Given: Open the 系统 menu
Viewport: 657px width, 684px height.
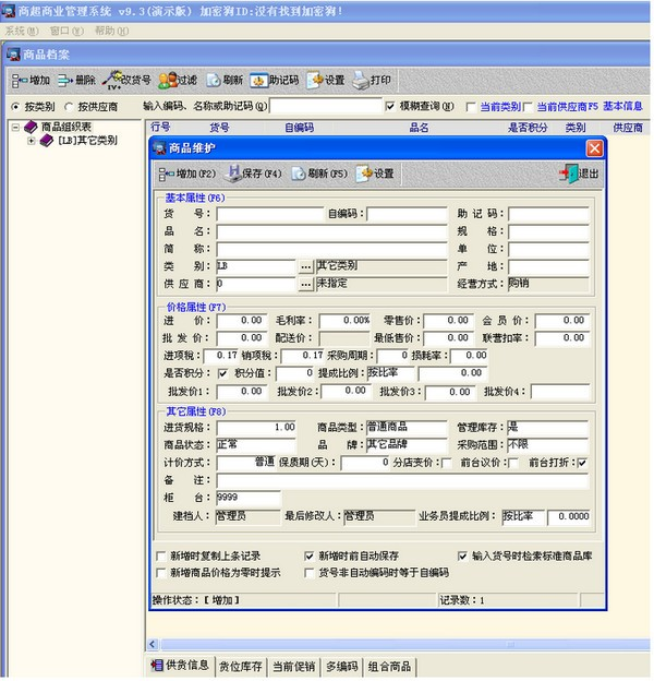Looking at the screenshot, I should click(21, 31).
